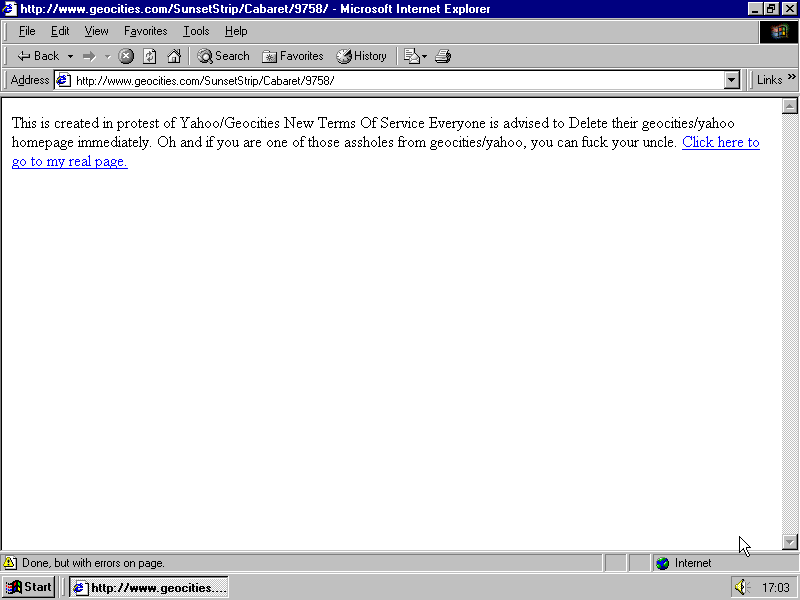Screen dimensions: 800x600
Task: Print the page using printer icon
Action: [x=443, y=56]
